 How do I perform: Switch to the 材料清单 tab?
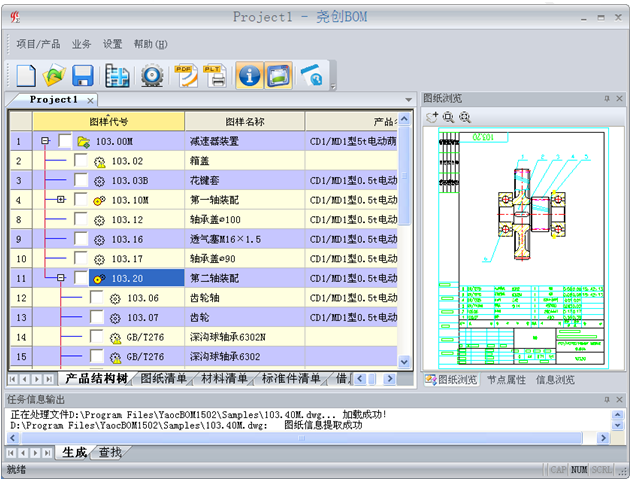(224, 379)
